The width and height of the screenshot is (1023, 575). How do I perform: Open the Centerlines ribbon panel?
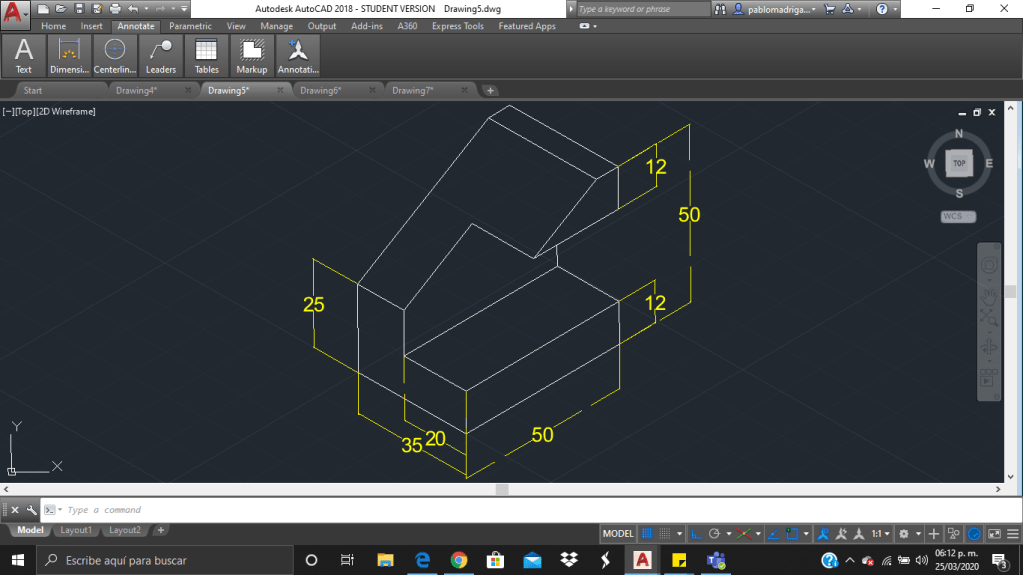point(115,56)
